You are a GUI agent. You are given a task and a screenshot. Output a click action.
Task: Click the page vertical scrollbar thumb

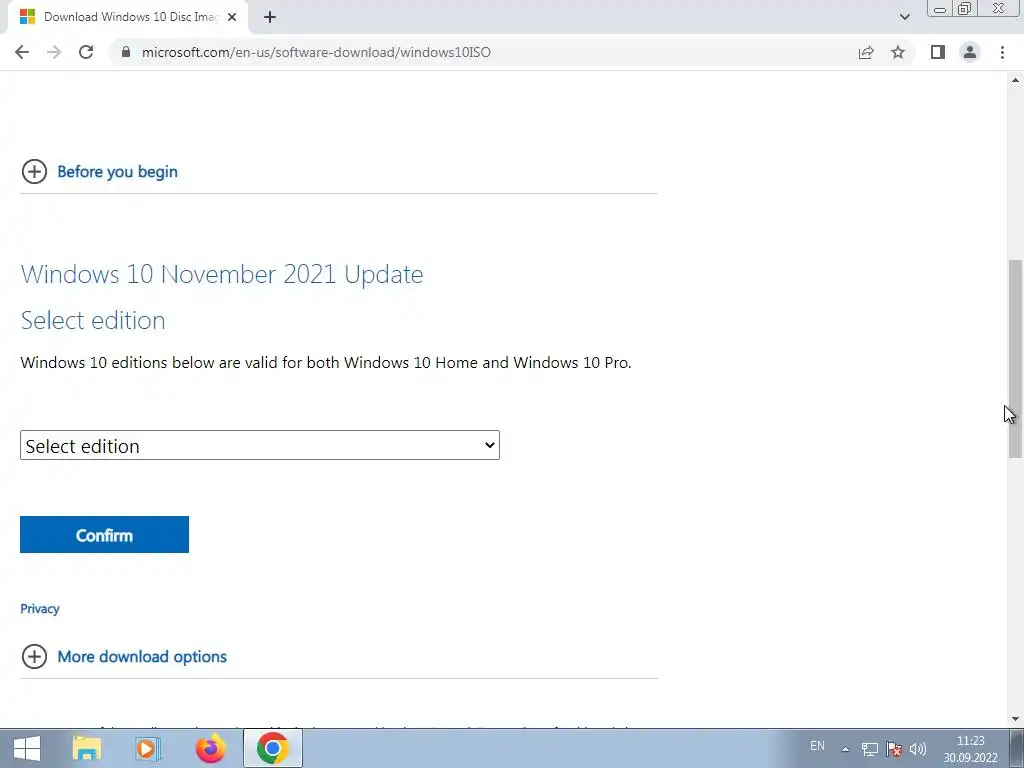click(1015, 359)
